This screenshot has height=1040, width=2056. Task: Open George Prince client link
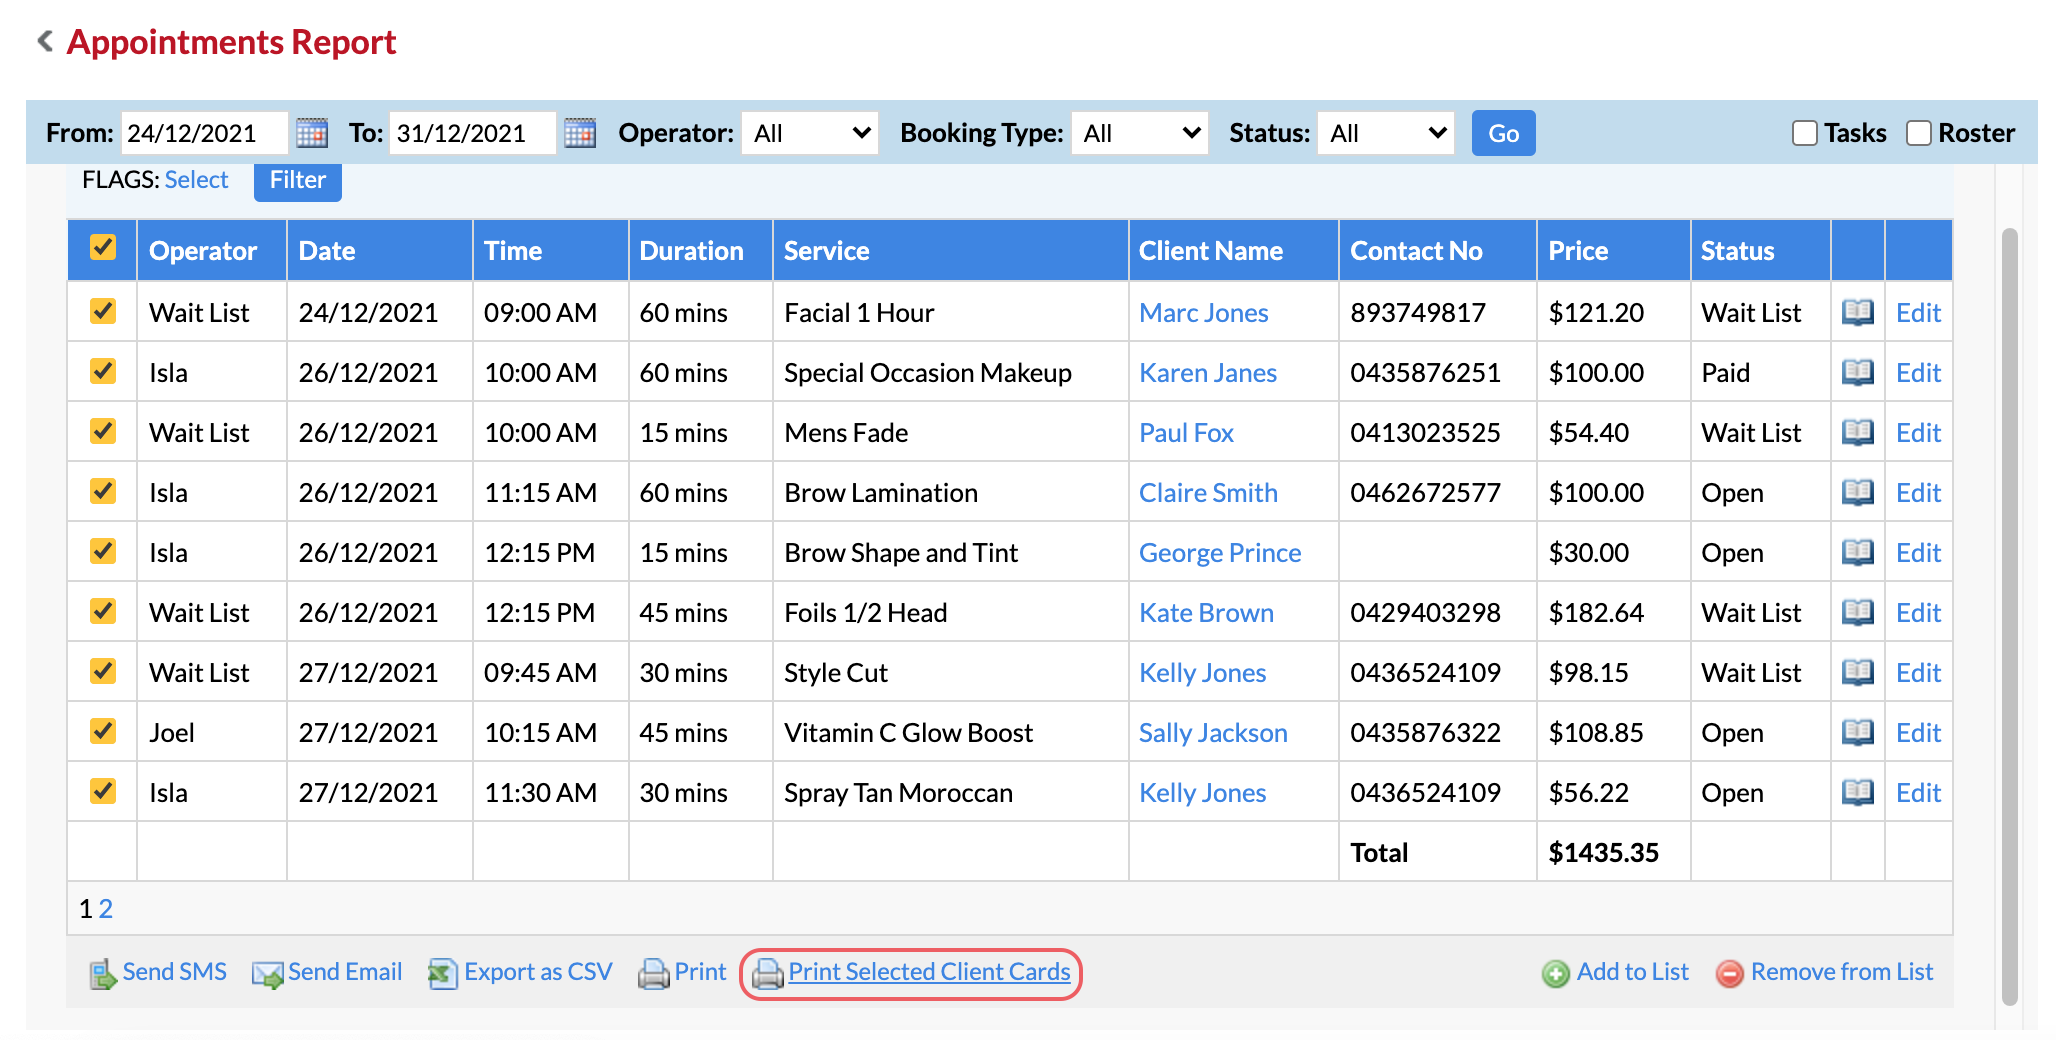1220,553
